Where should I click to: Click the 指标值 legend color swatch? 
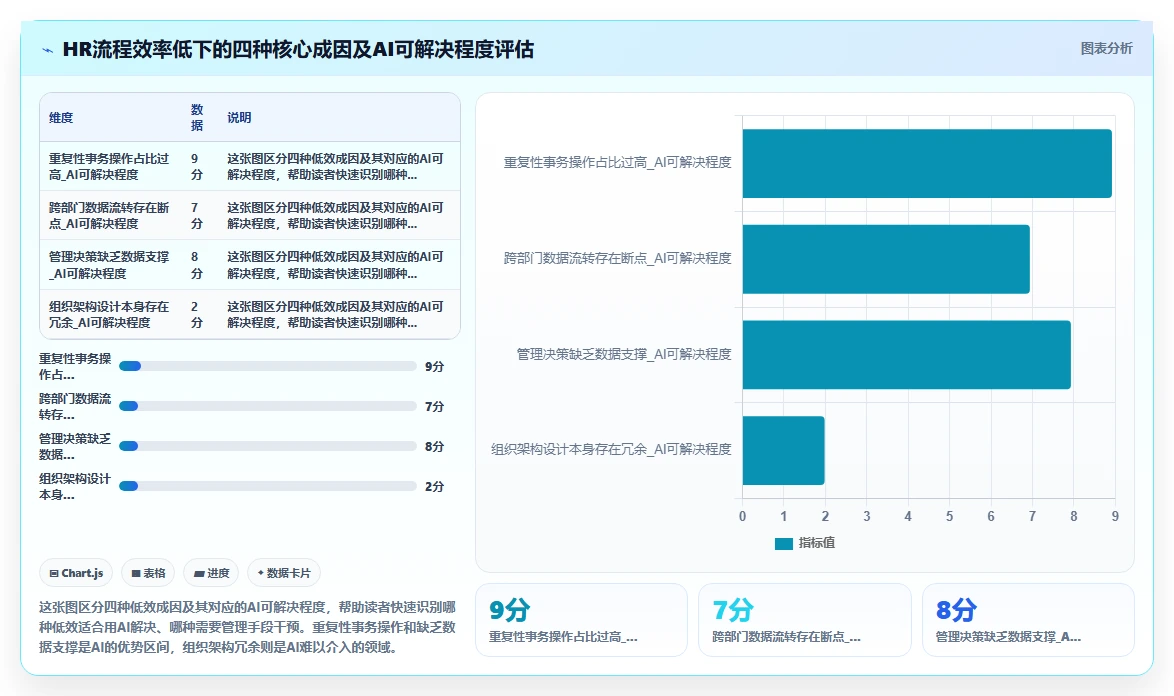[x=783, y=543]
